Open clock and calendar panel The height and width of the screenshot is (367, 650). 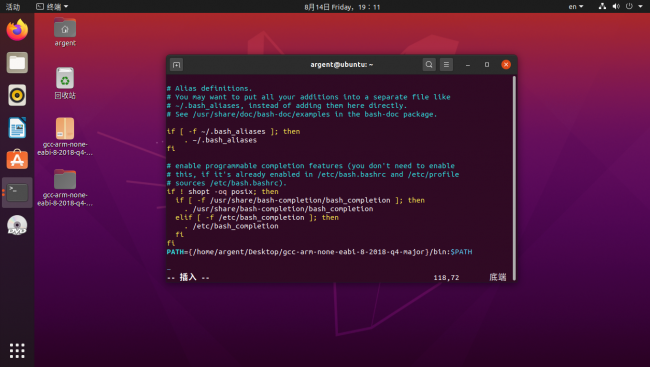pyautogui.click(x=342, y=7)
